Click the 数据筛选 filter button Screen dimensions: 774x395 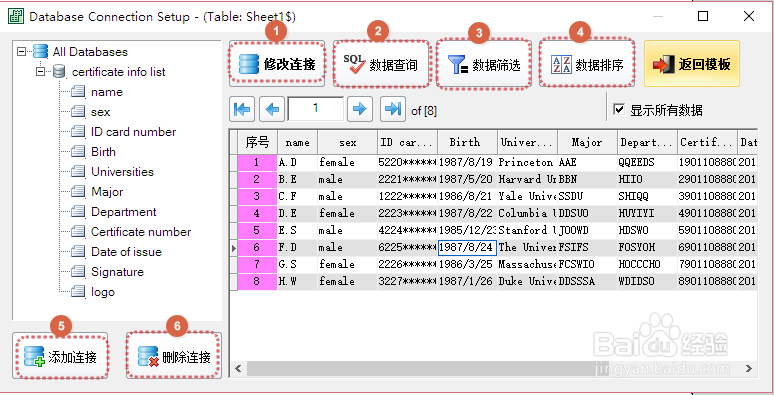coord(484,64)
